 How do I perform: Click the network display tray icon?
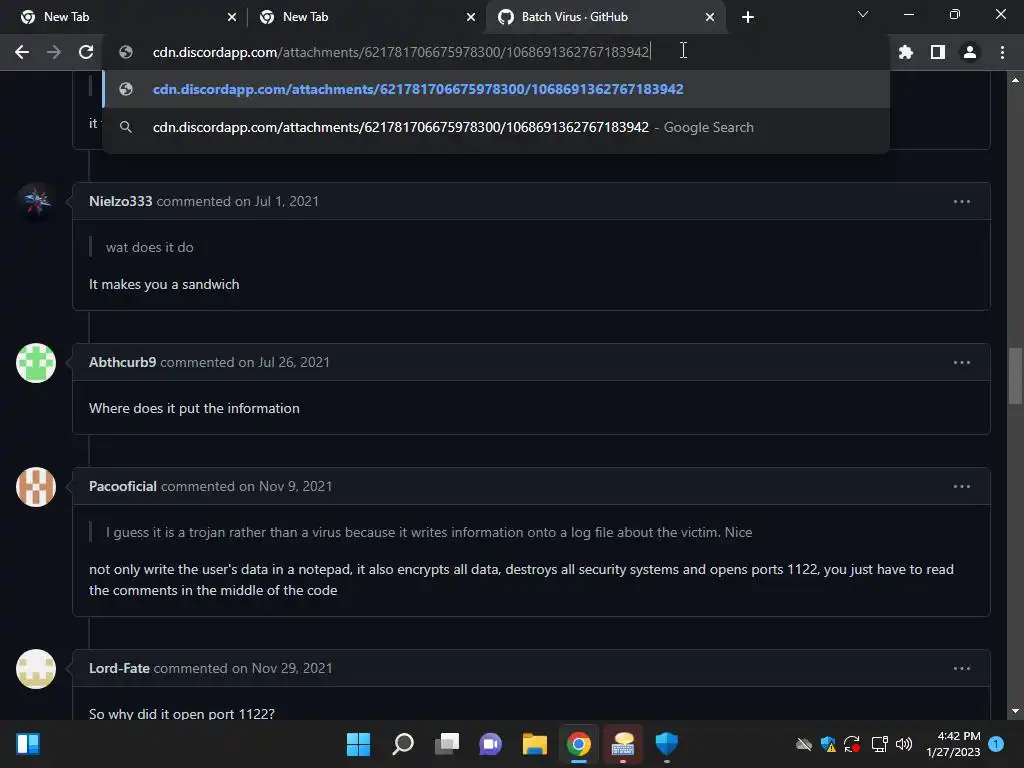point(879,744)
